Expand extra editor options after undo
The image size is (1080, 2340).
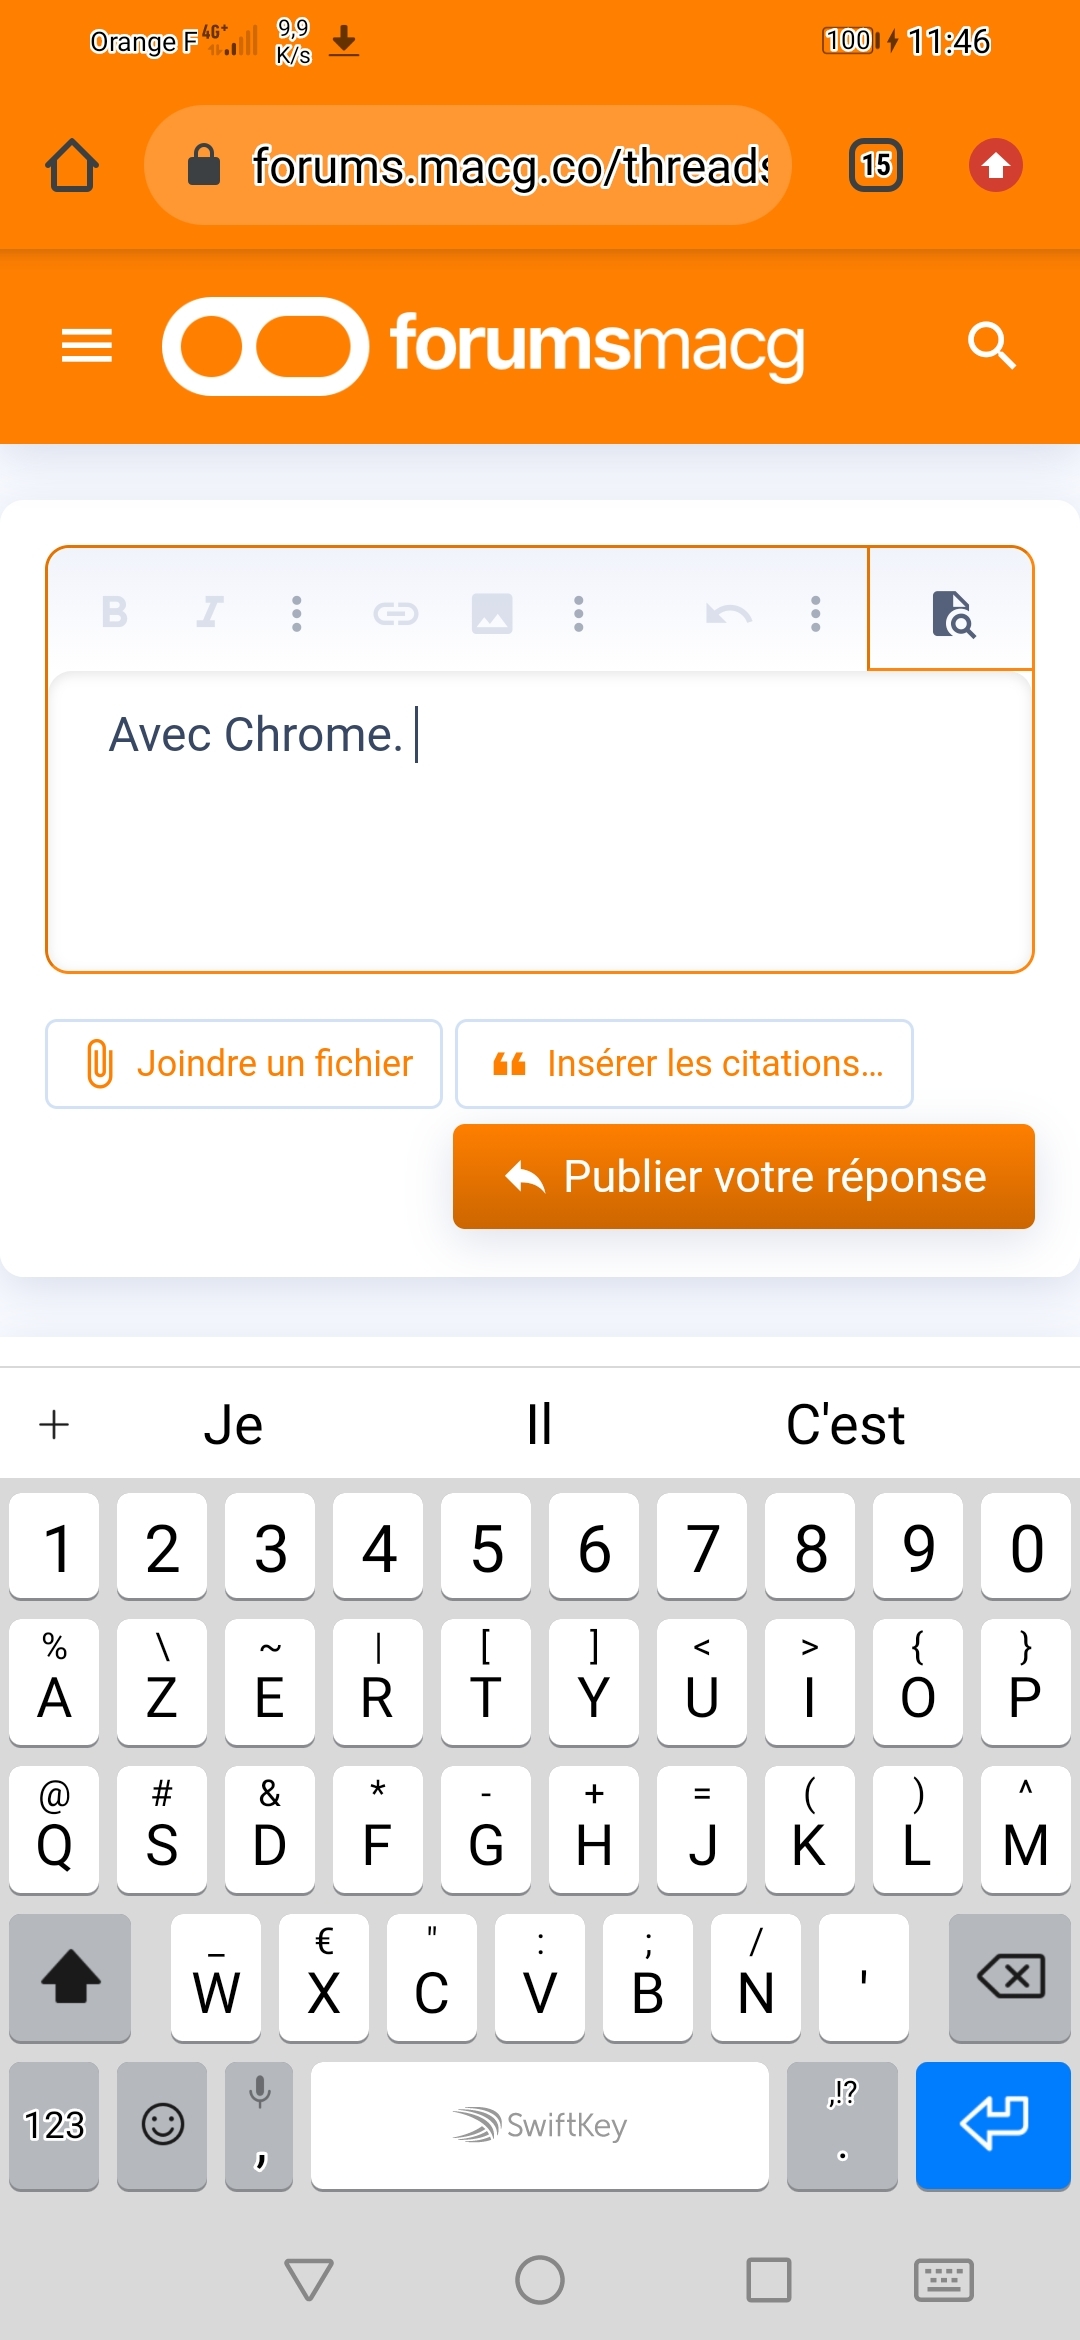point(816,612)
